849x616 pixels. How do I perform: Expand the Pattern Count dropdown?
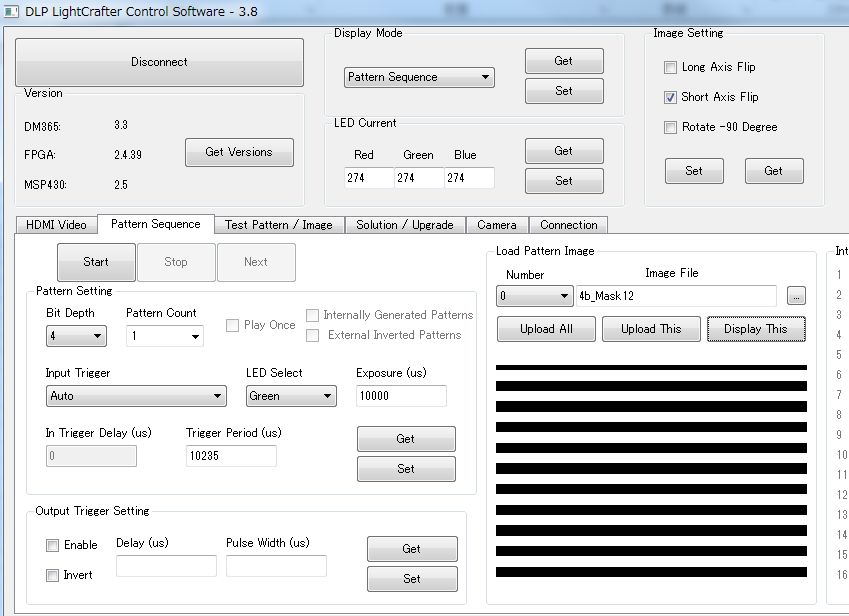click(165, 336)
